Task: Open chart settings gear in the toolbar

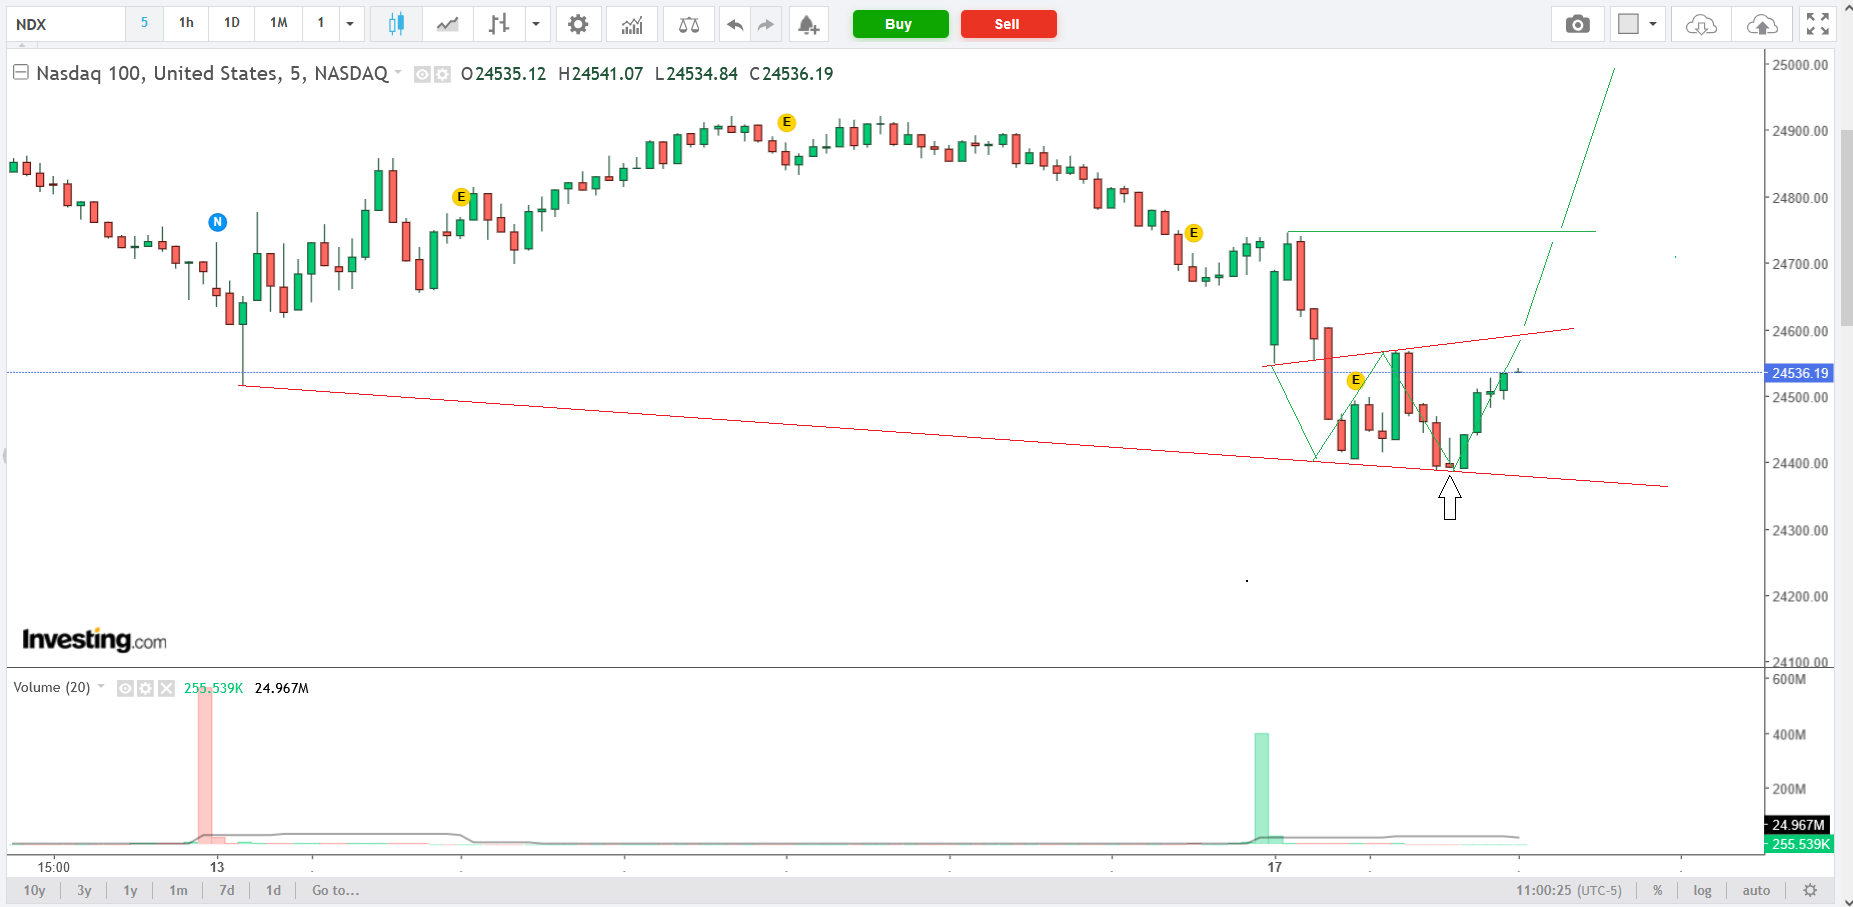Action: click(578, 24)
